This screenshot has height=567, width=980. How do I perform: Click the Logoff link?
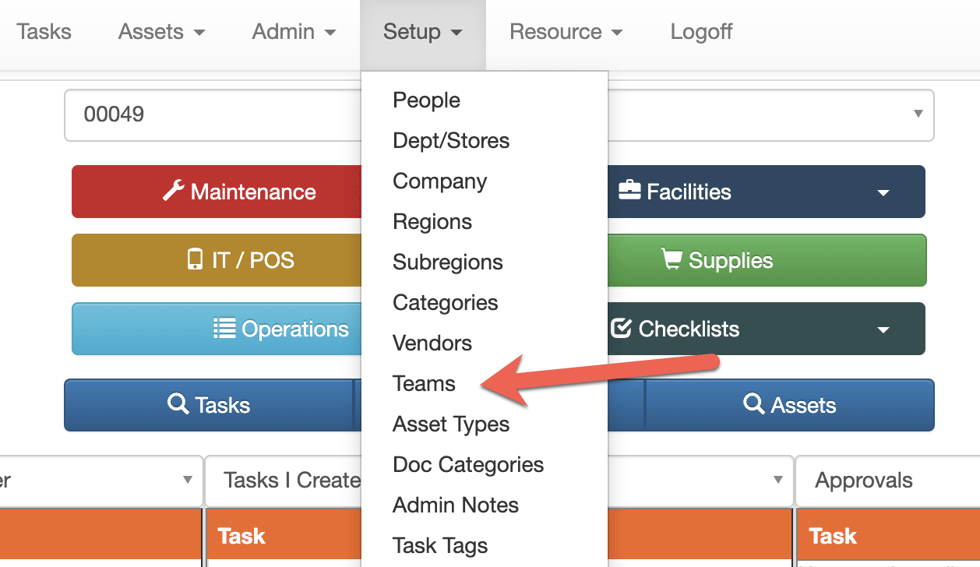pos(701,31)
